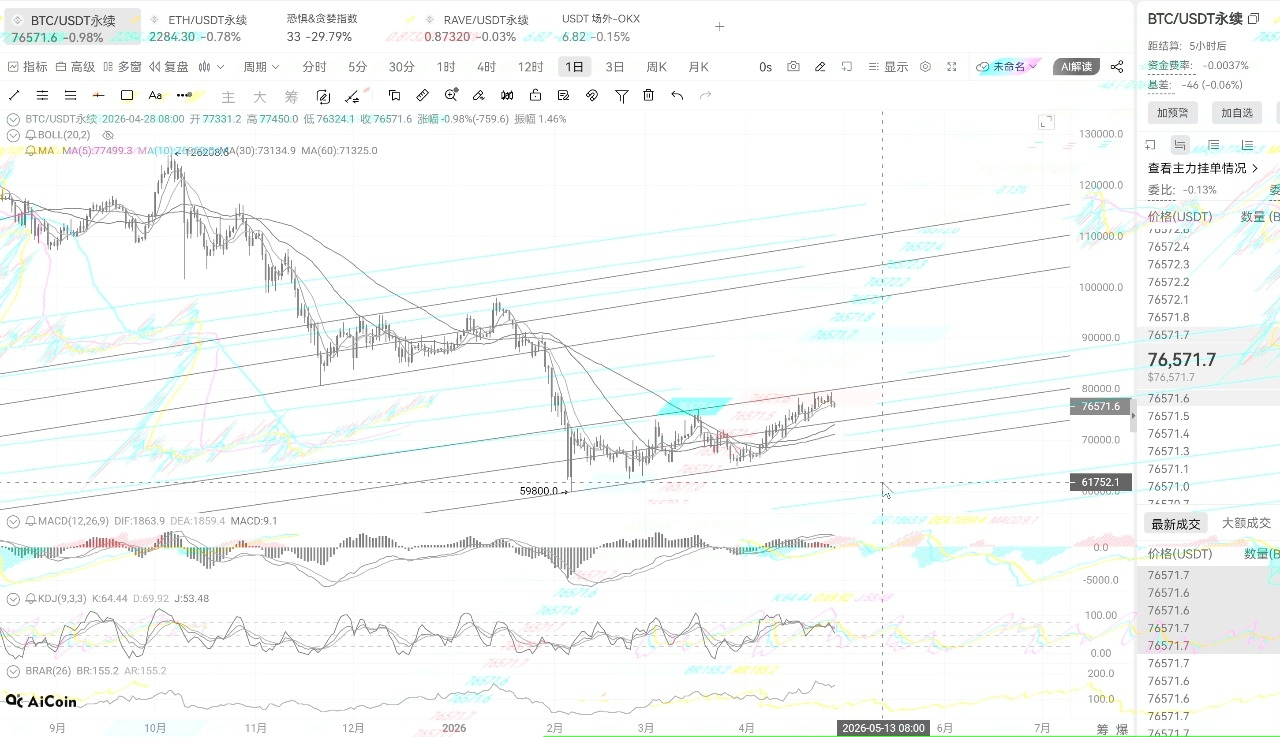
Task: Switch to USDT 场外-OKX tab
Action: point(600,28)
